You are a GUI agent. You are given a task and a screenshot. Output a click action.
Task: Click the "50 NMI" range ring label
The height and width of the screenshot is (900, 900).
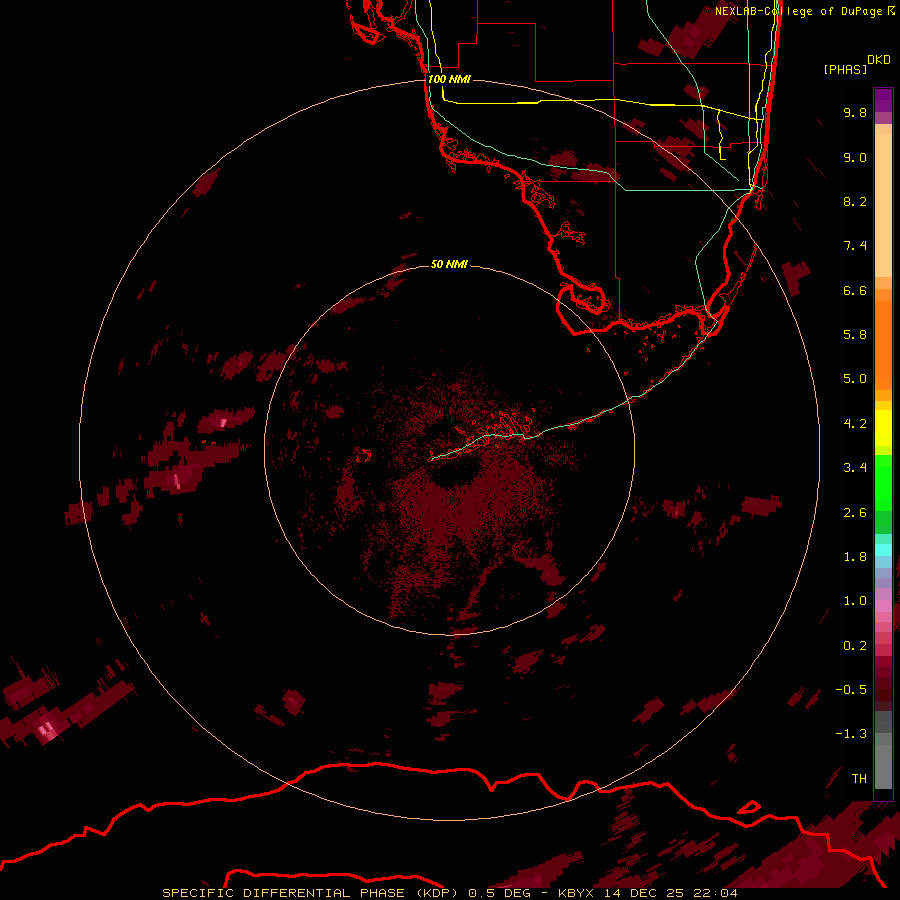tap(449, 264)
